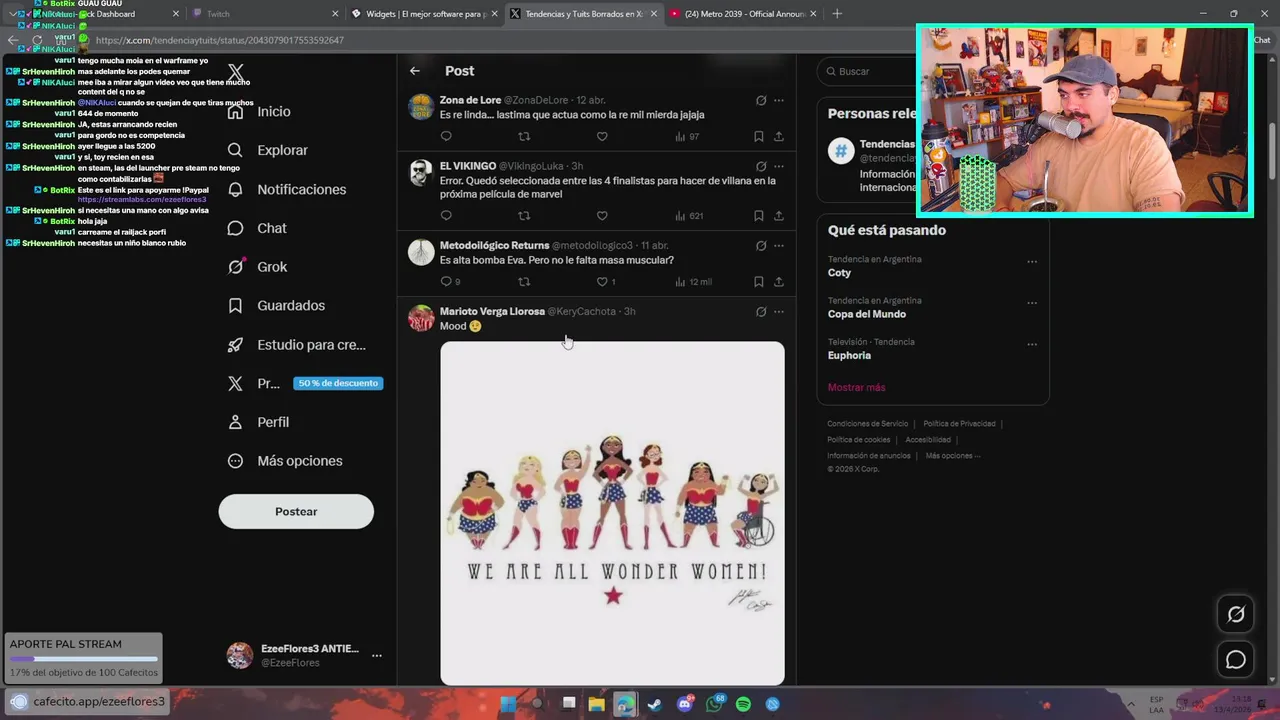Share EL VIKINGO's tweet
This screenshot has width=1280, height=720.
[779, 215]
